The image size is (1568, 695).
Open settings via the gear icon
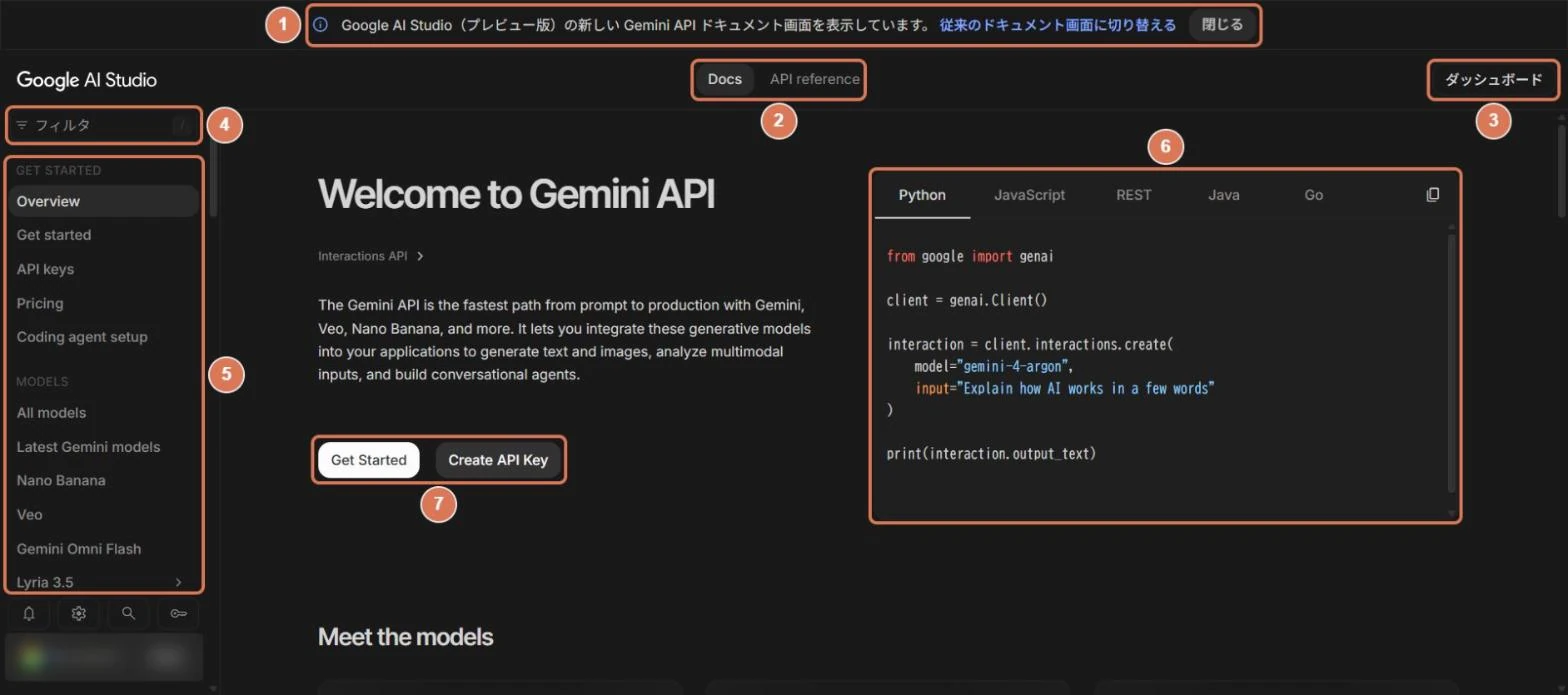tap(79, 614)
